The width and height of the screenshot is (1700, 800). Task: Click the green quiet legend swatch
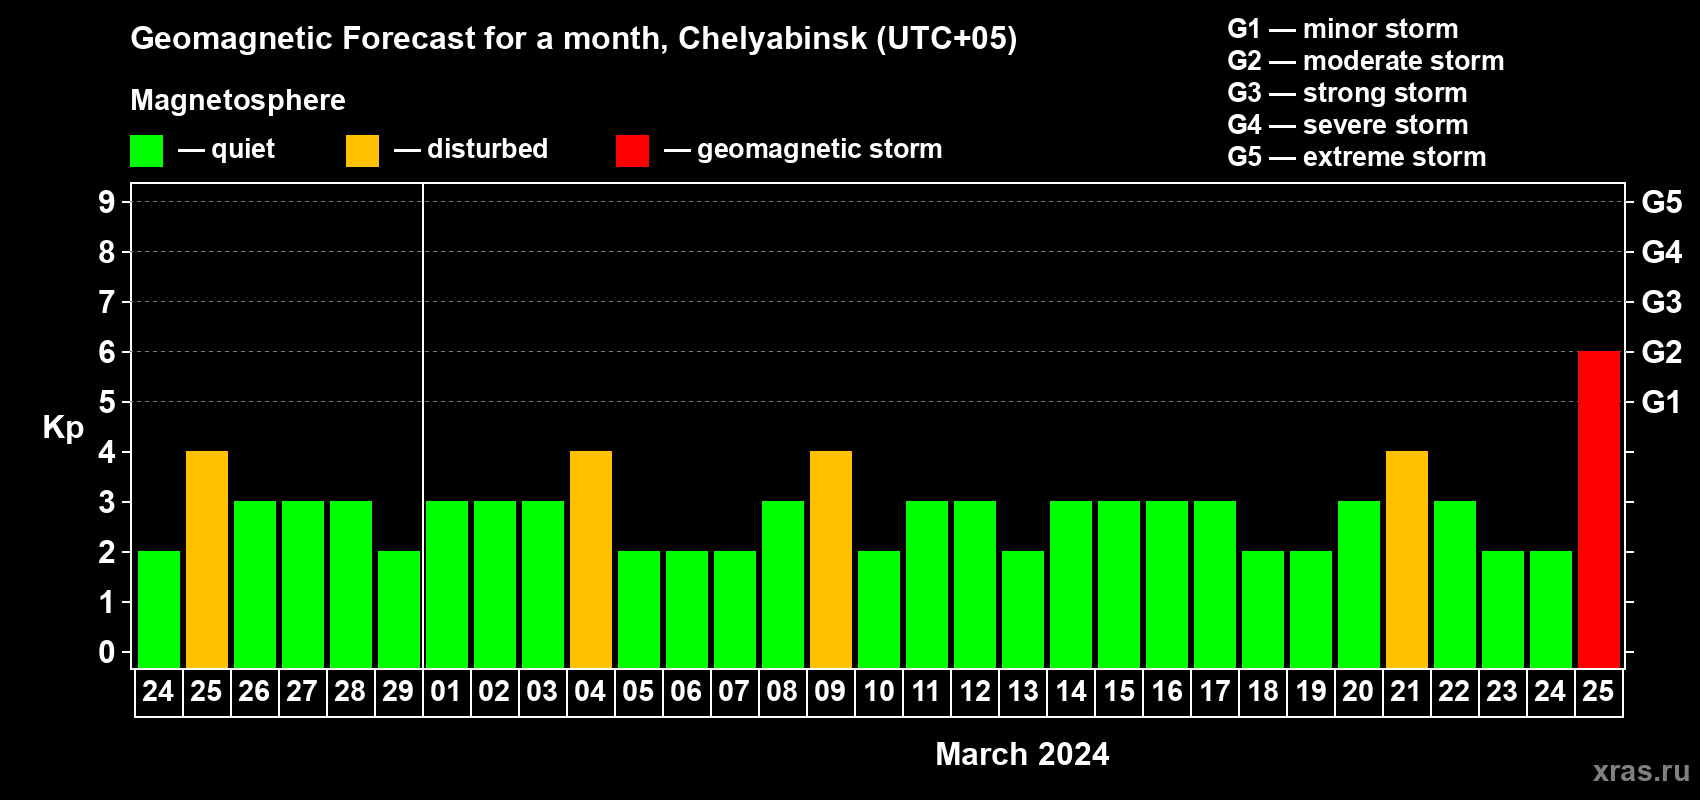[x=146, y=151]
